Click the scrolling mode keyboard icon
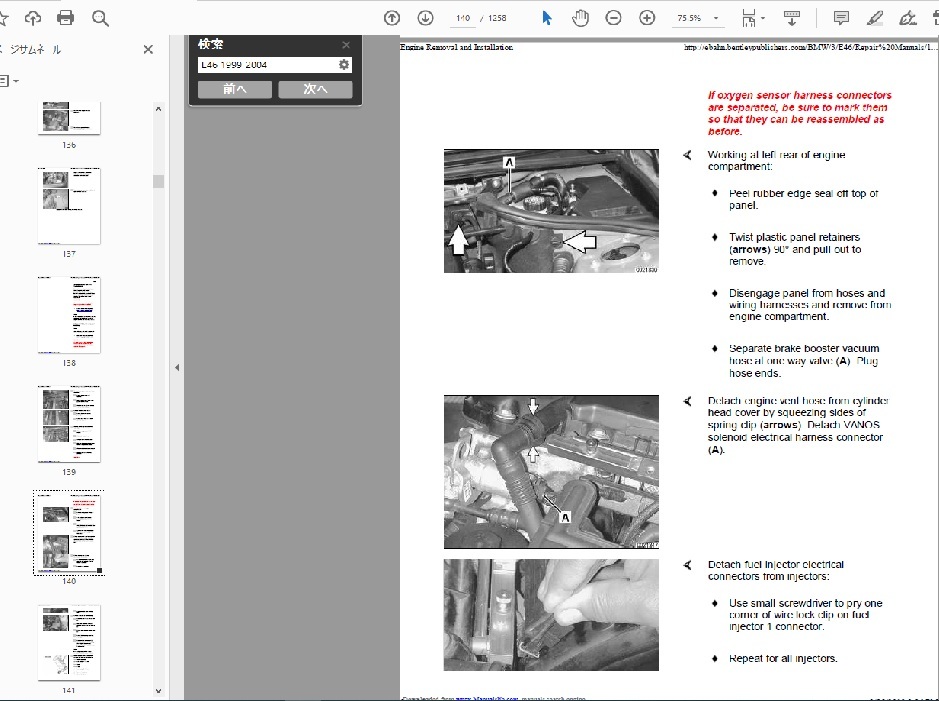This screenshot has height=701, width=939. 792,18
